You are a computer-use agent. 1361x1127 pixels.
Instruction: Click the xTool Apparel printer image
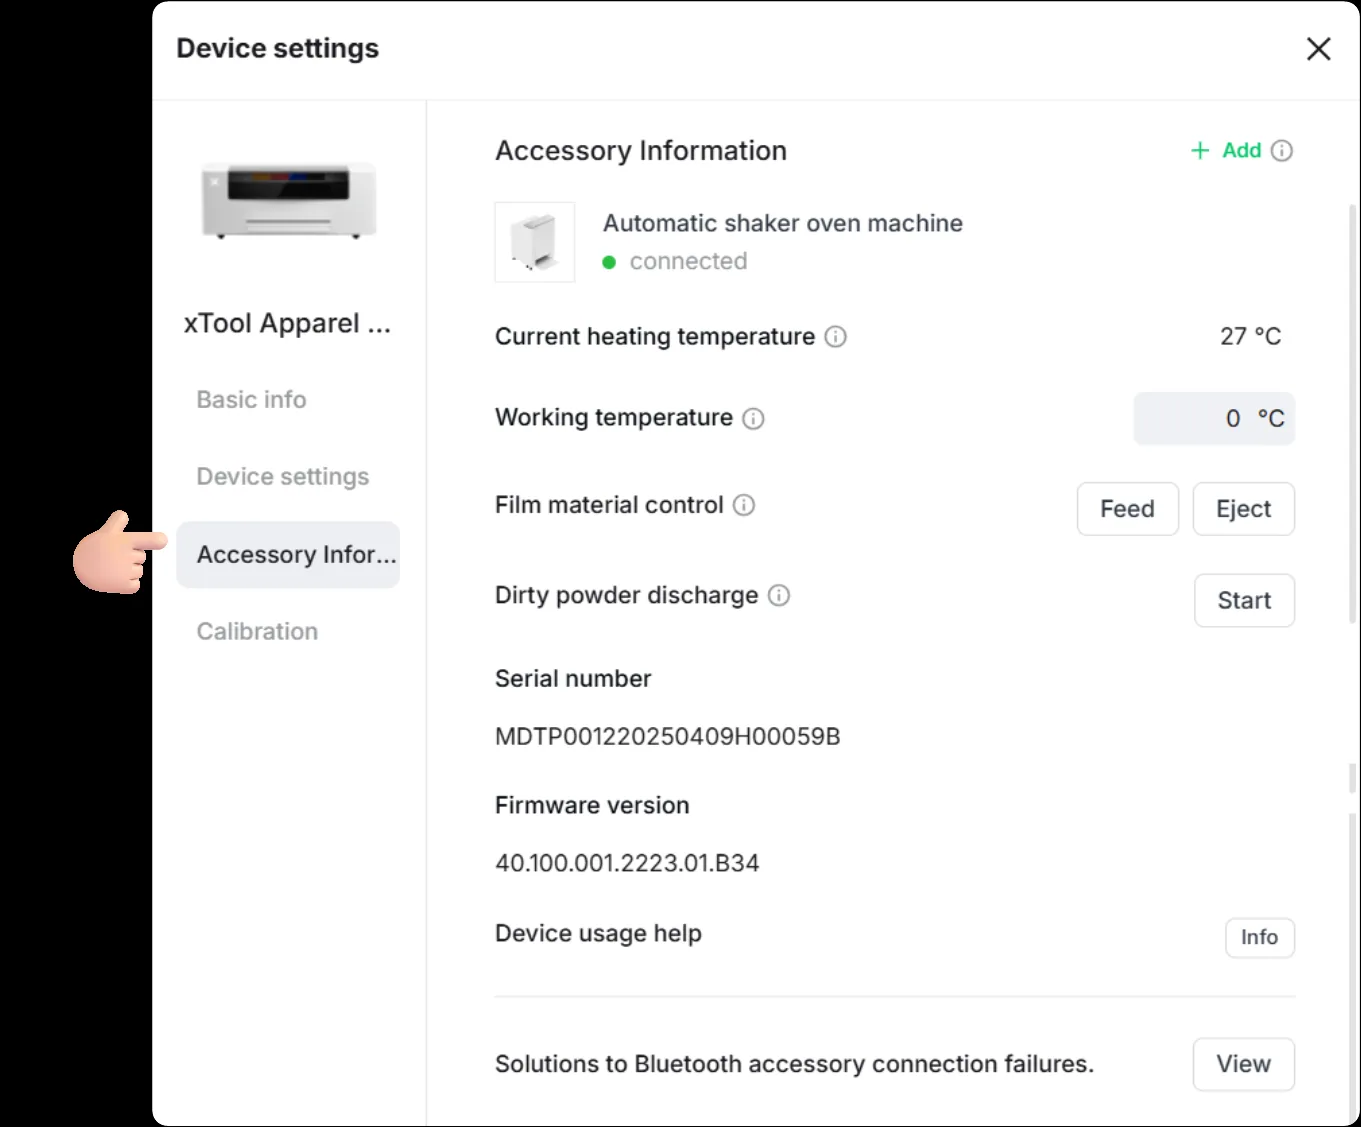click(289, 201)
